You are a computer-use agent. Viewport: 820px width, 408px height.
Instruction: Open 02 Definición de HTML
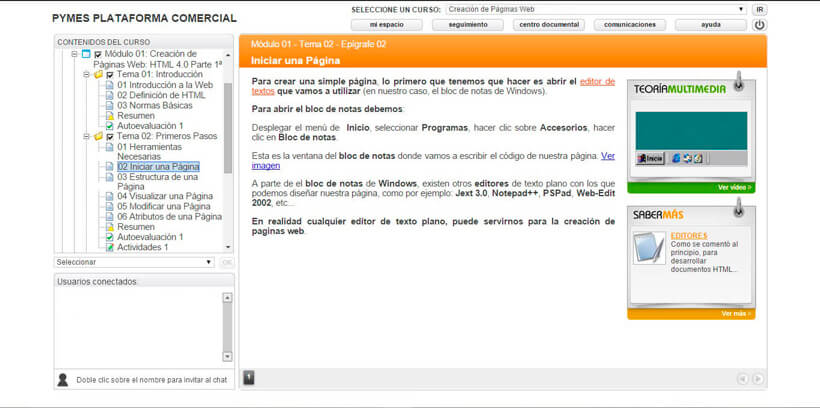pos(161,95)
